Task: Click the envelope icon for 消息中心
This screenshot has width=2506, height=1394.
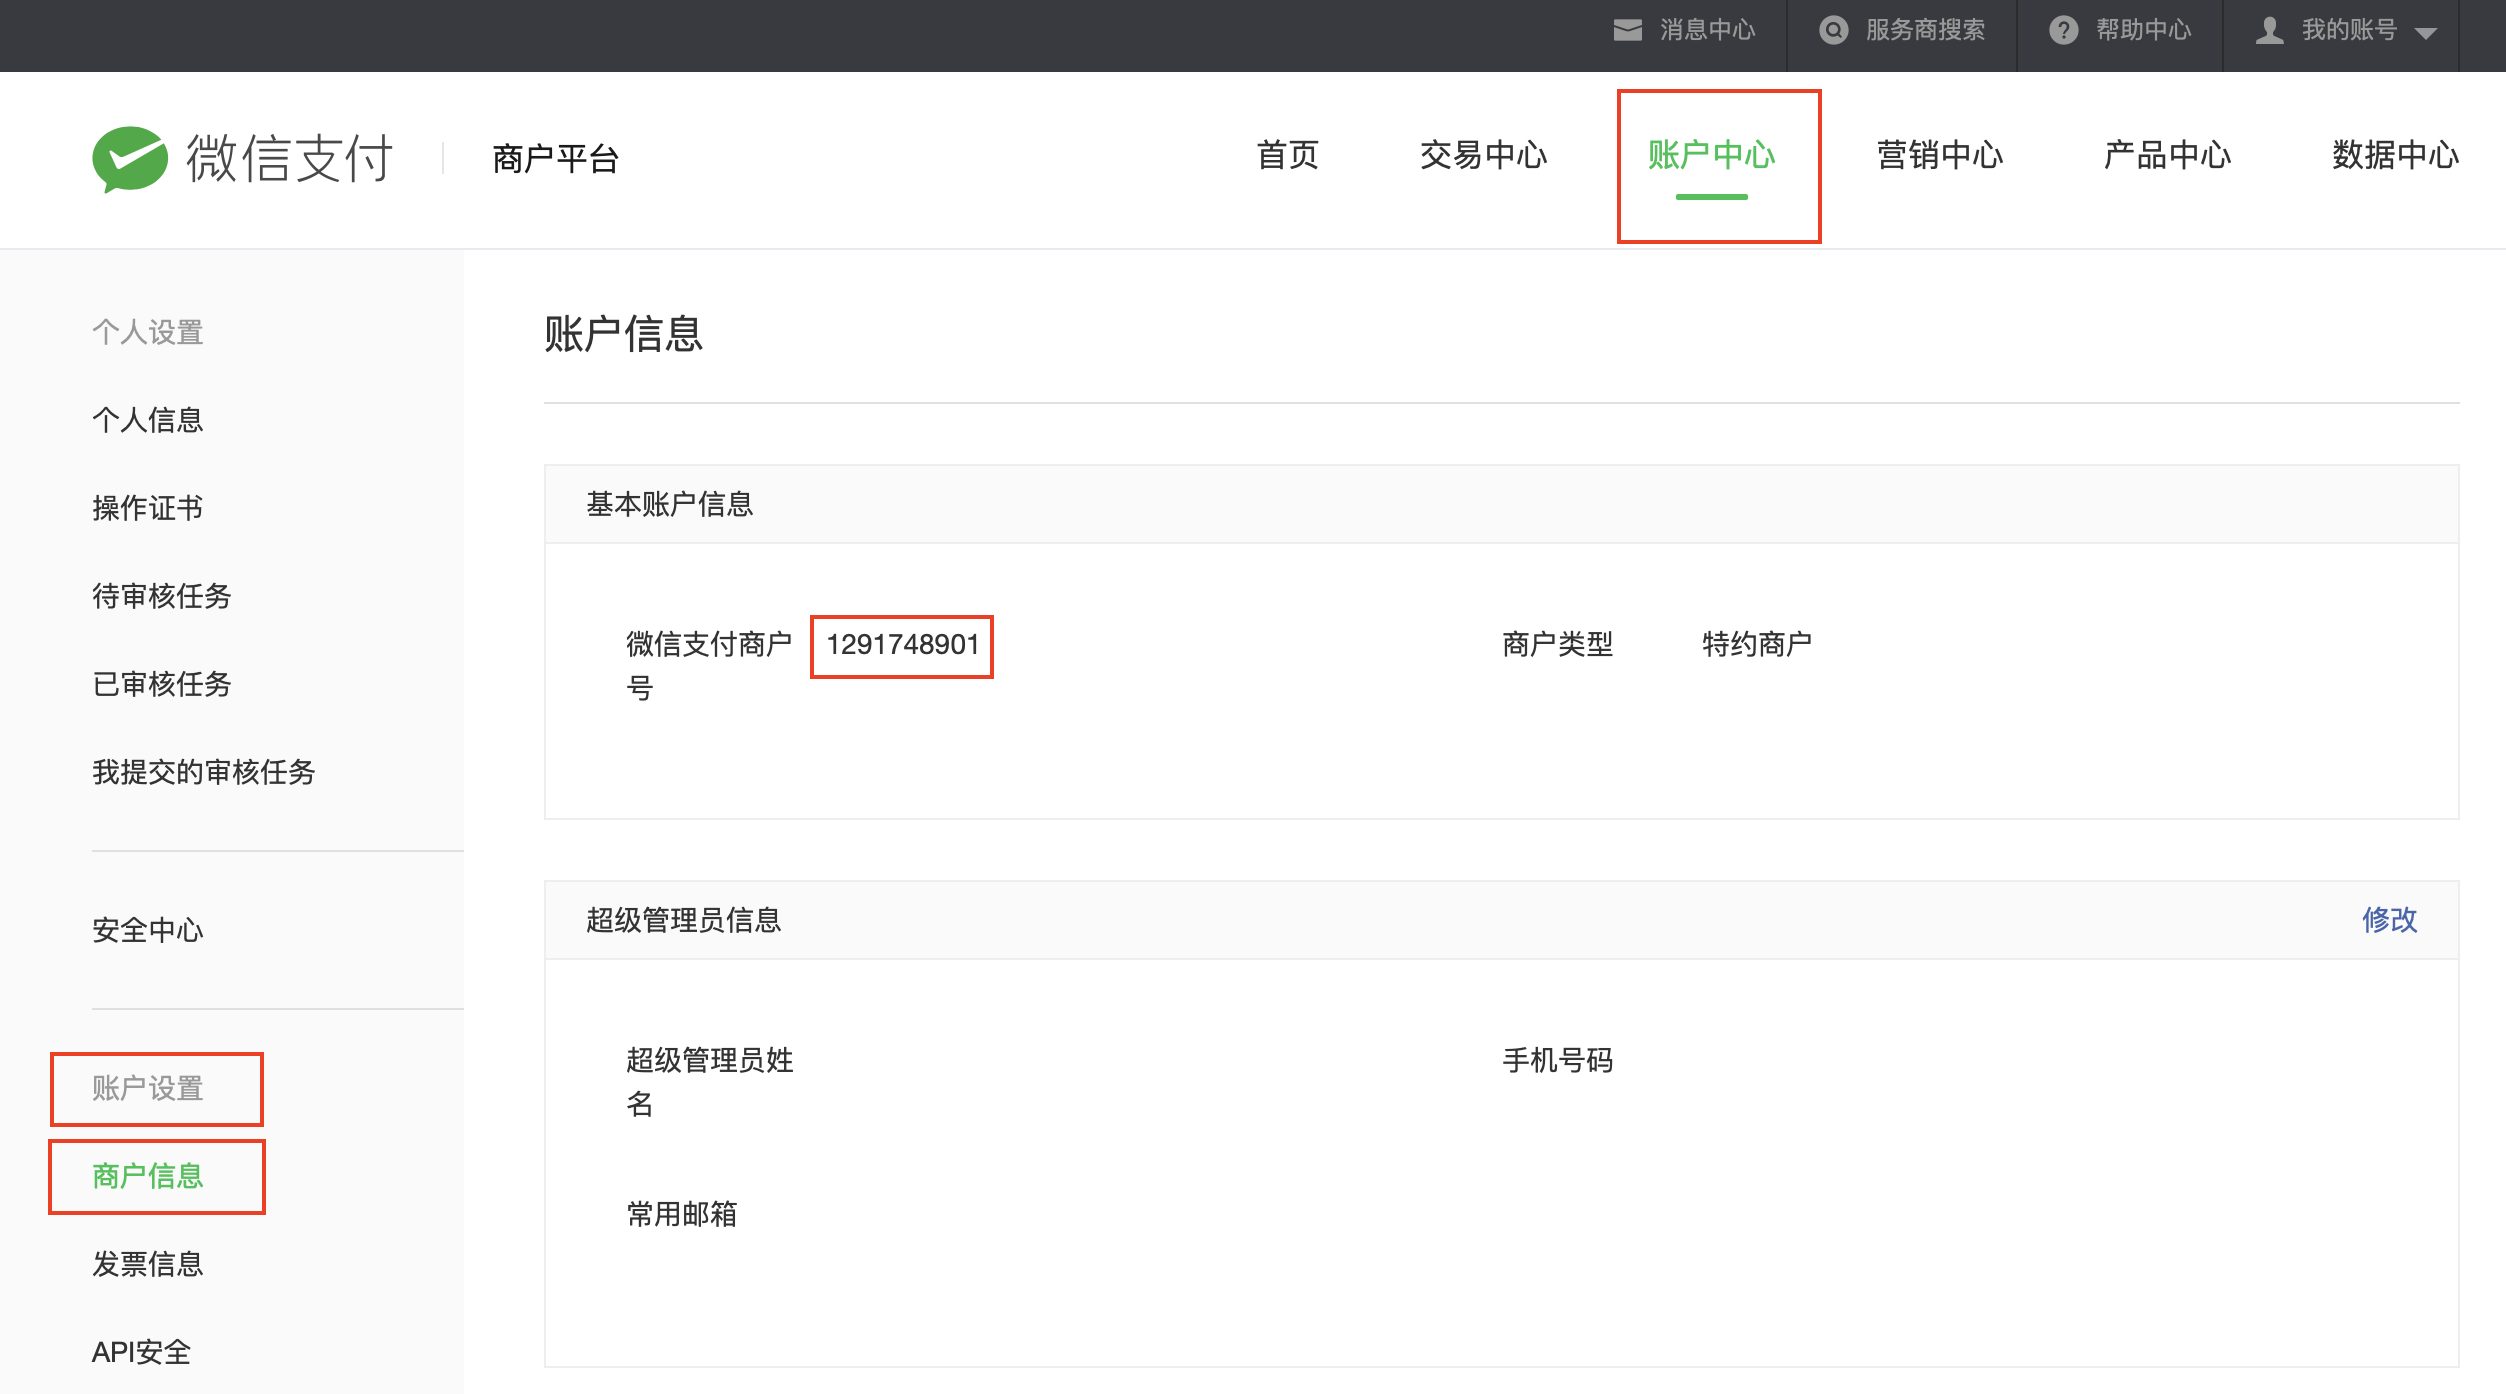Action: 1627,30
